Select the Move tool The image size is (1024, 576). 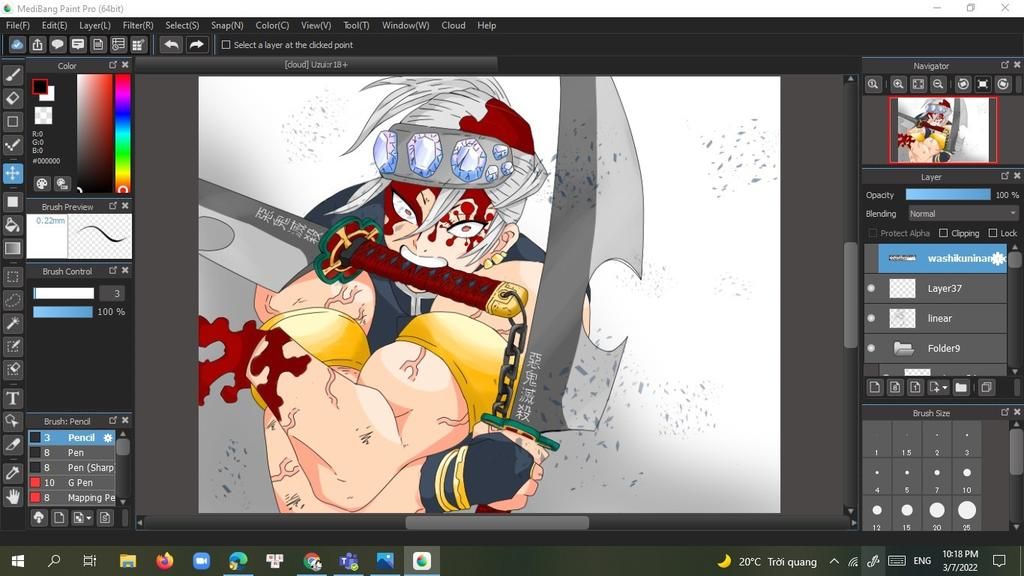[12, 173]
